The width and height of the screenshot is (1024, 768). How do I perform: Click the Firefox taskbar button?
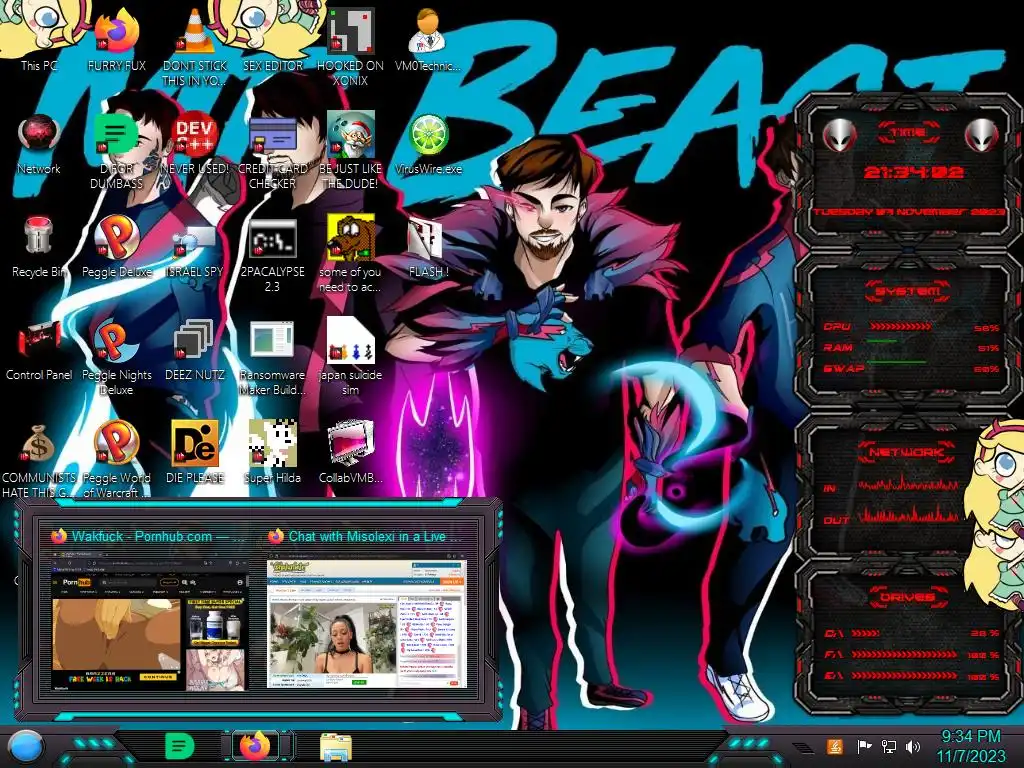tap(255, 745)
